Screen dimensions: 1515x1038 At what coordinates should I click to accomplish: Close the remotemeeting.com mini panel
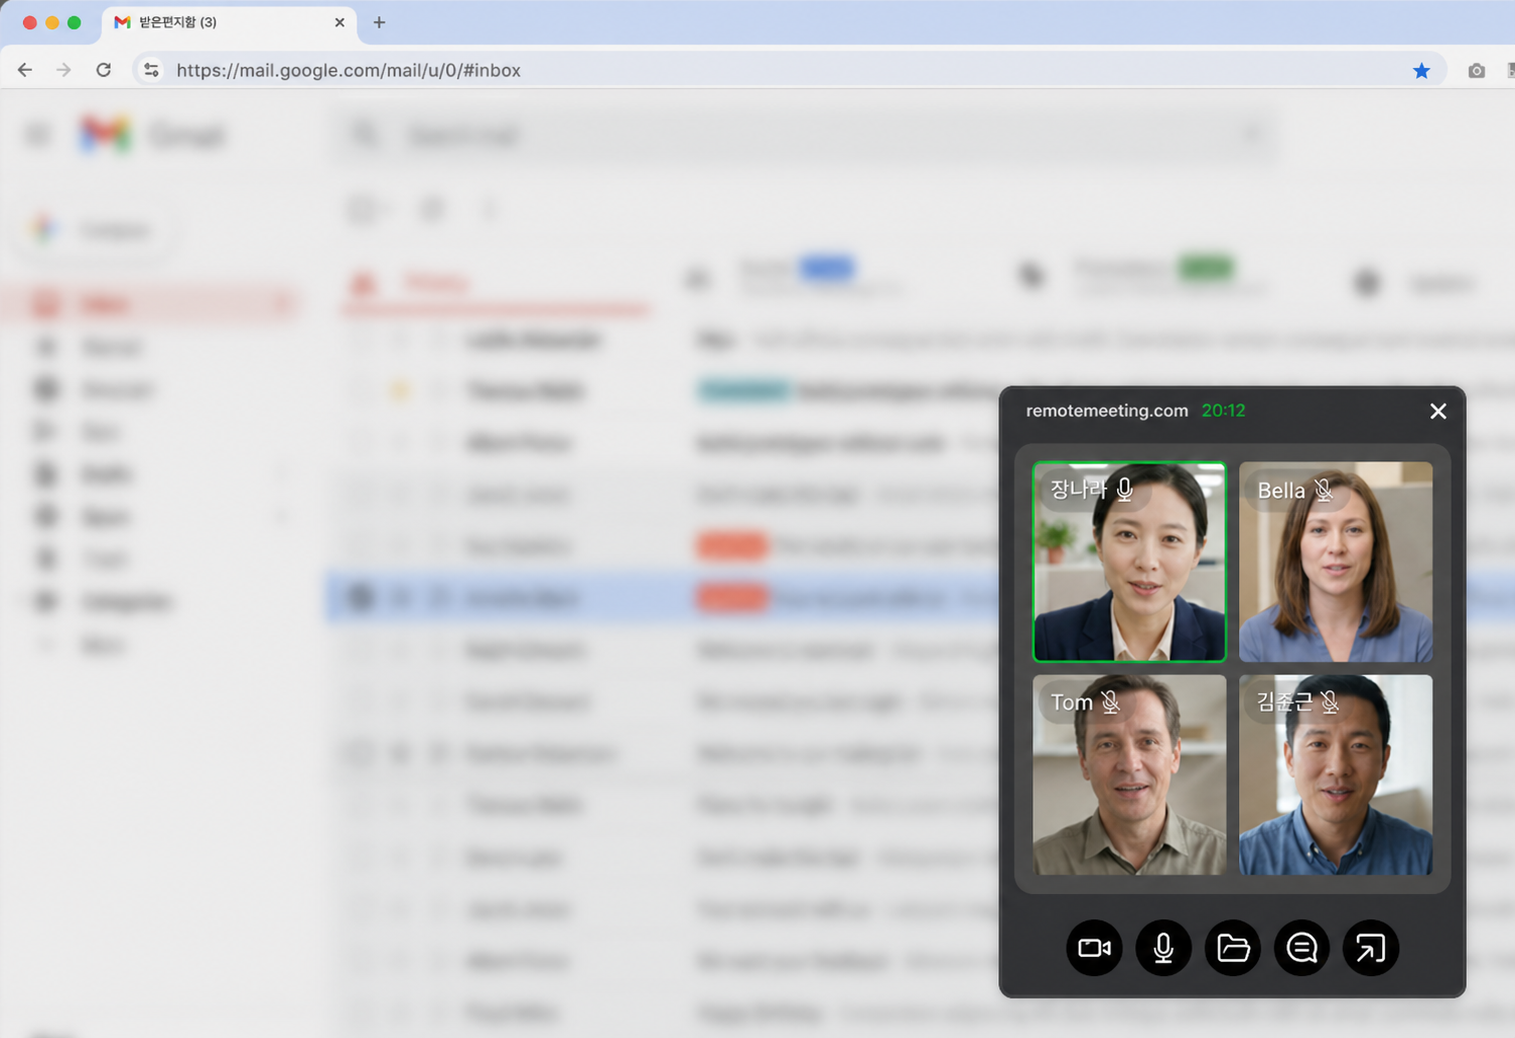1438,411
